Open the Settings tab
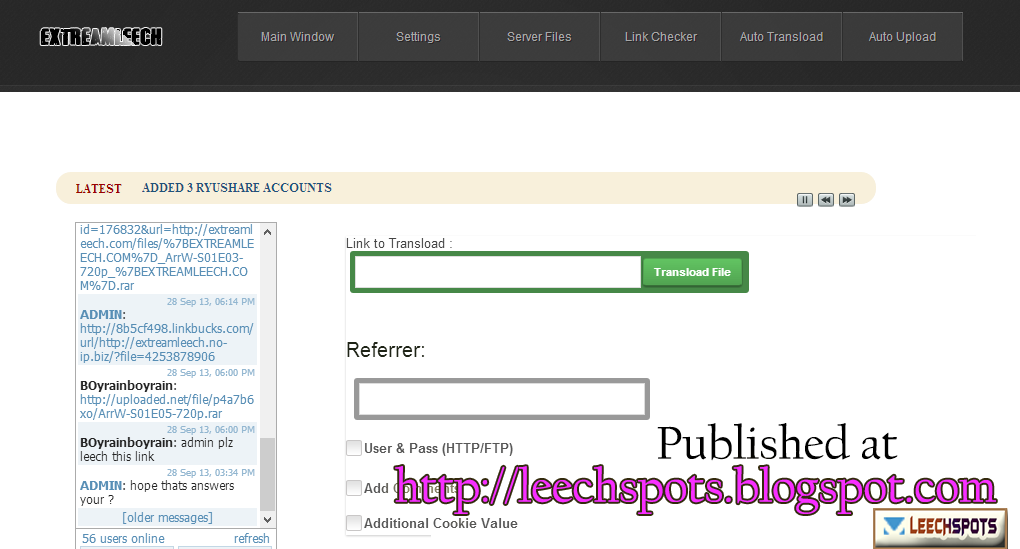Image resolution: width=1020 pixels, height=549 pixels. pyautogui.click(x=418, y=37)
